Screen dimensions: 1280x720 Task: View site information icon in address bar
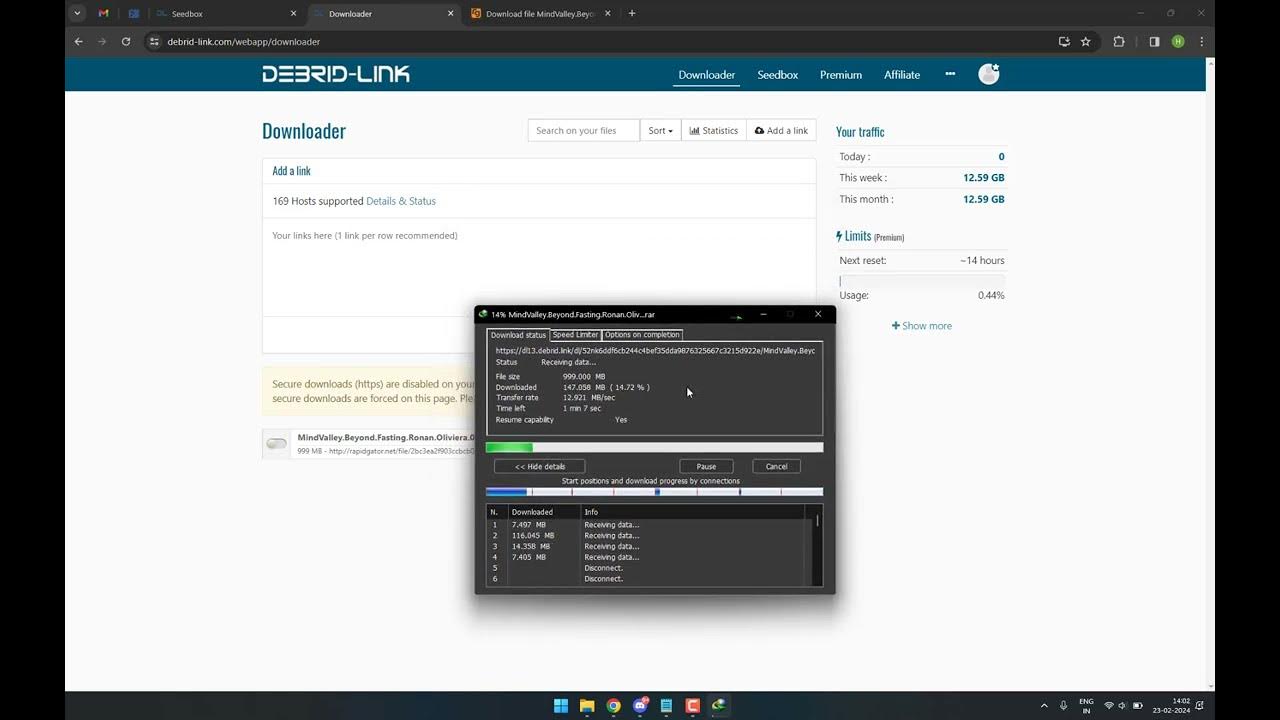(x=154, y=42)
